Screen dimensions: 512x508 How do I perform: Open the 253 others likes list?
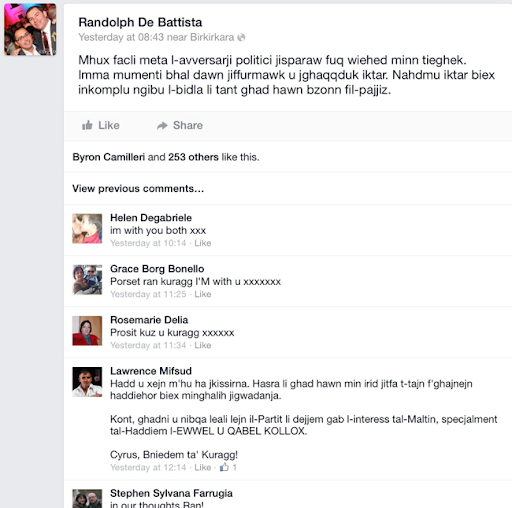coord(193,157)
